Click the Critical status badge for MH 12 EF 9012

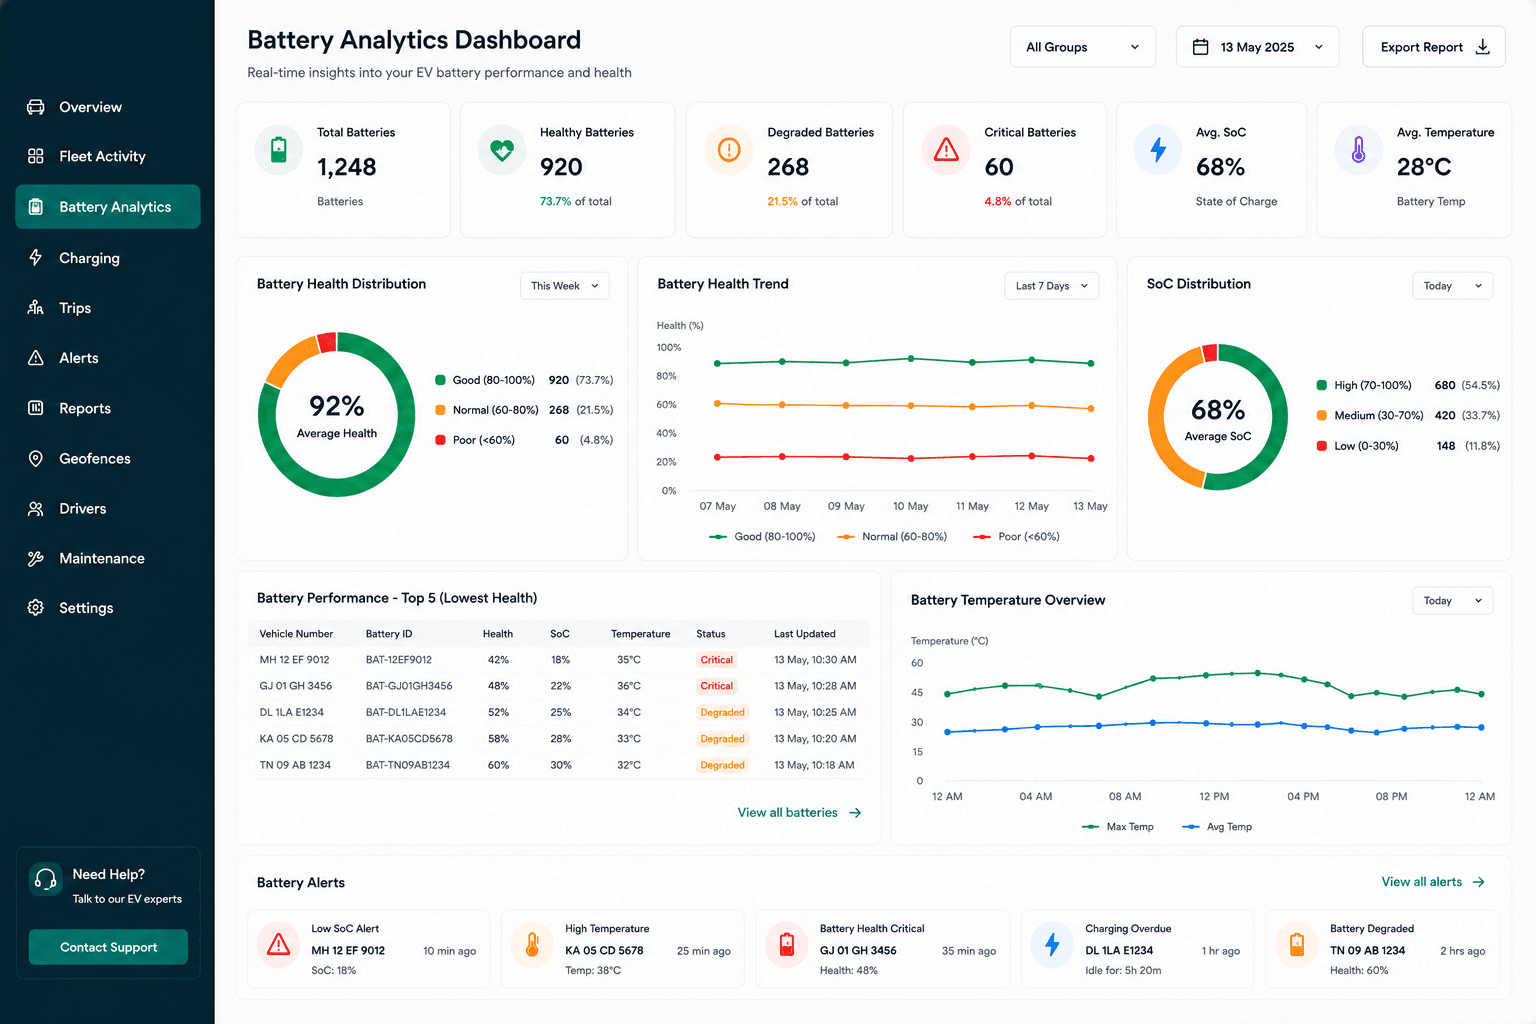(717, 660)
